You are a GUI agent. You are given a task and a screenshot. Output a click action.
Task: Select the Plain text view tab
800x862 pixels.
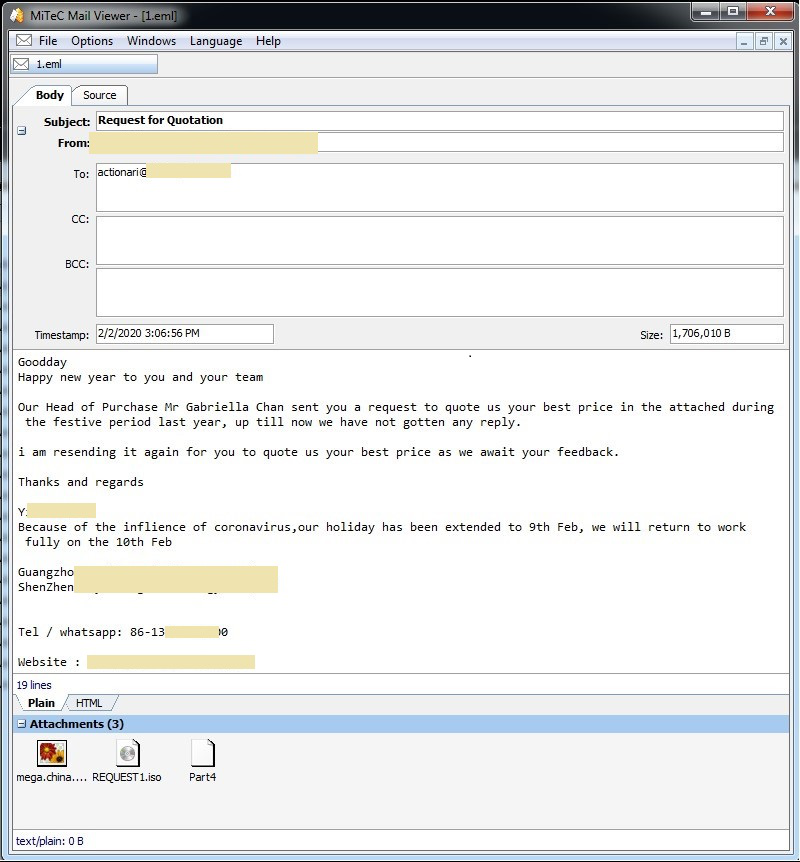(x=41, y=703)
